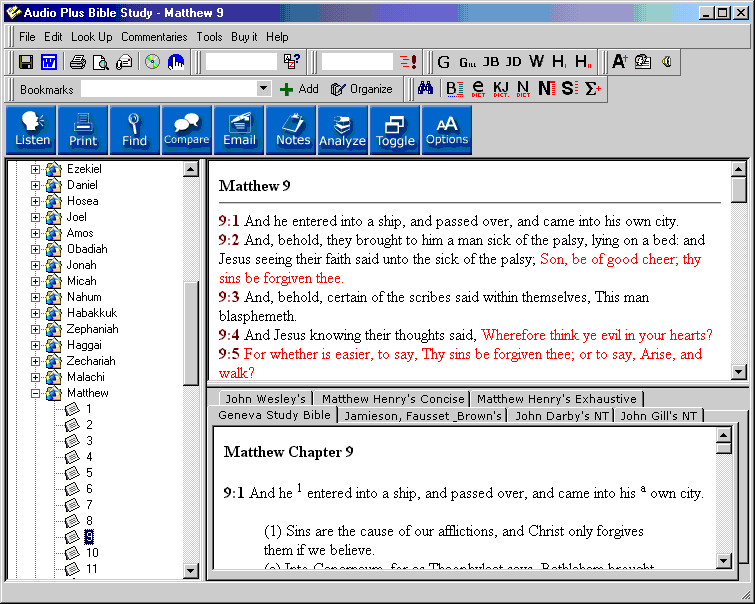Select Matthew chapter 10 in tree
755x604 pixels.
(92, 553)
